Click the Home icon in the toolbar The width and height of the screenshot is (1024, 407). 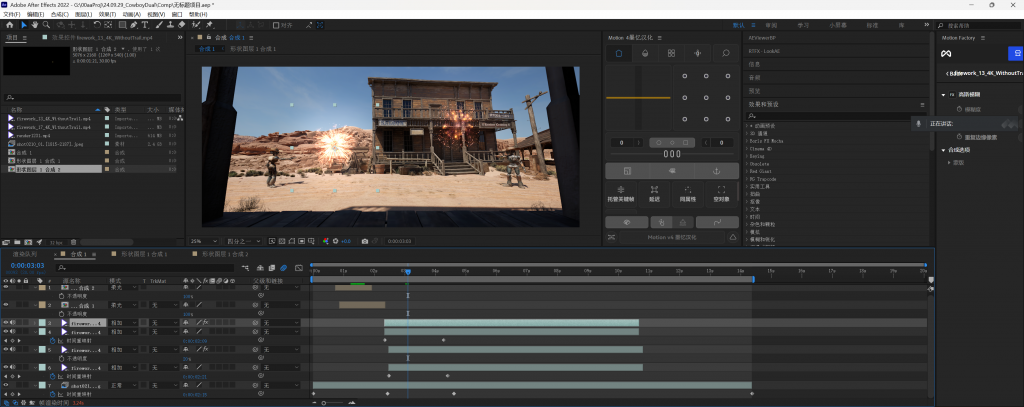coord(9,25)
